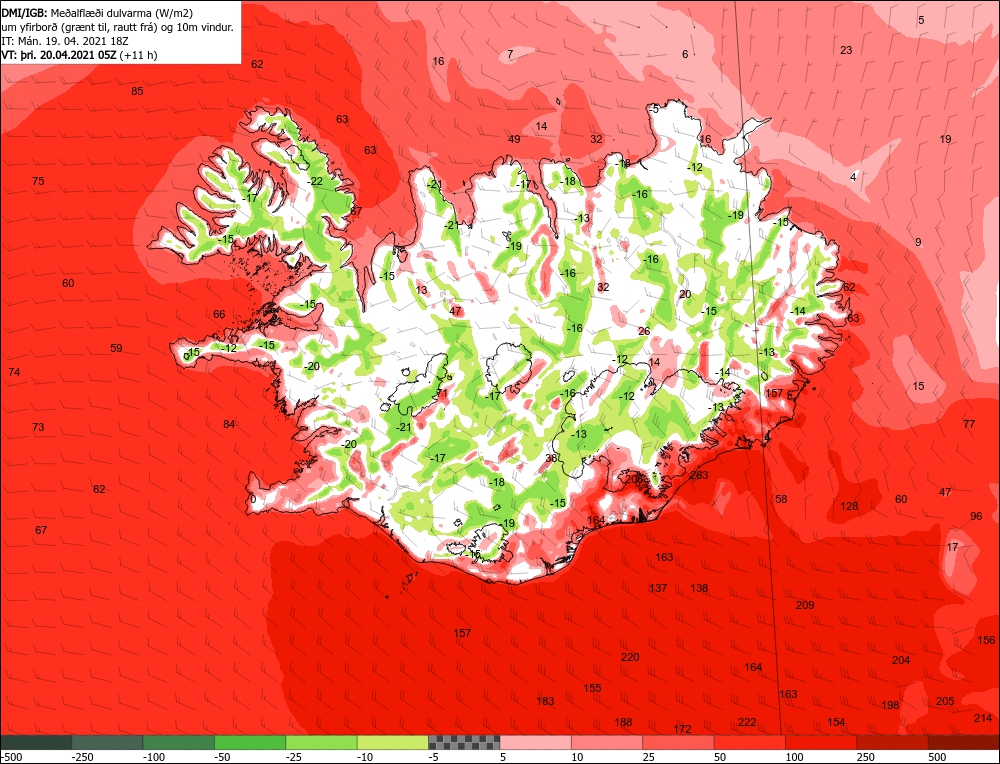Click the map value '209' over the southeast ocean
Image resolution: width=1000 pixels, height=764 pixels.
tap(805, 605)
